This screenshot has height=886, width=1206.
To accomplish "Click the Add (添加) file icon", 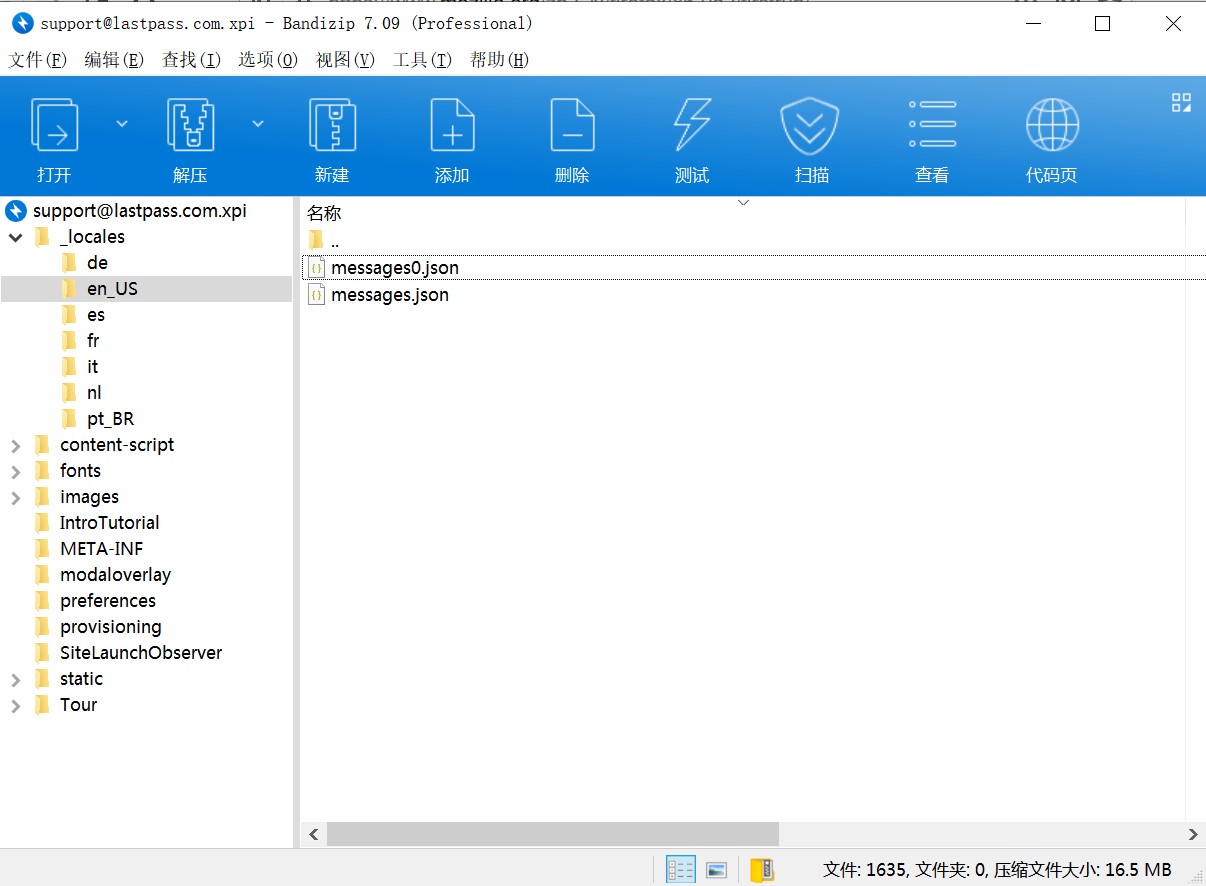I will tap(452, 125).
